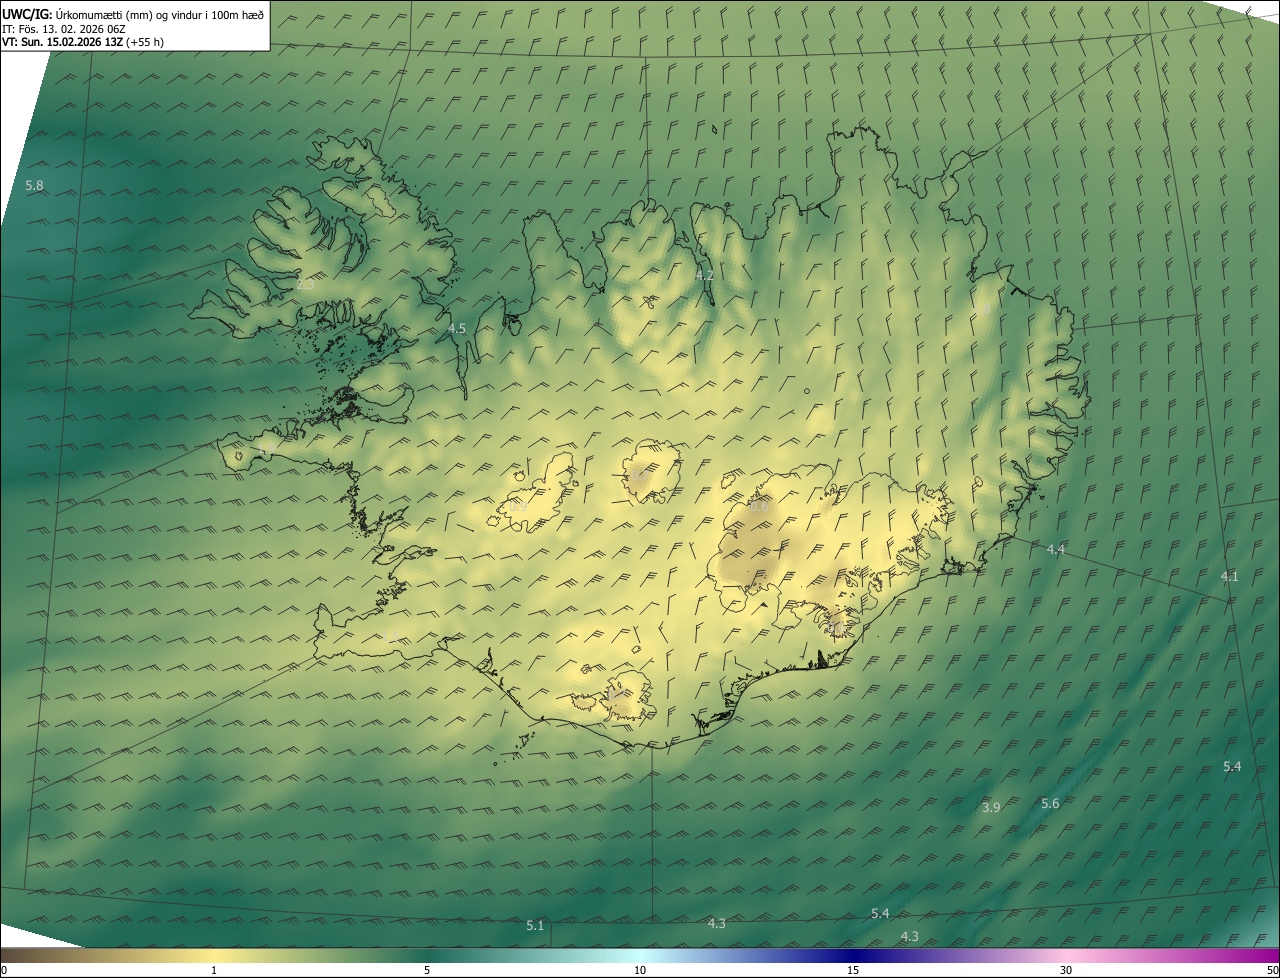Screen dimensions: 1280x978
Task: Click the color scale tick label 50
Action: pyautogui.click(x=1272, y=971)
